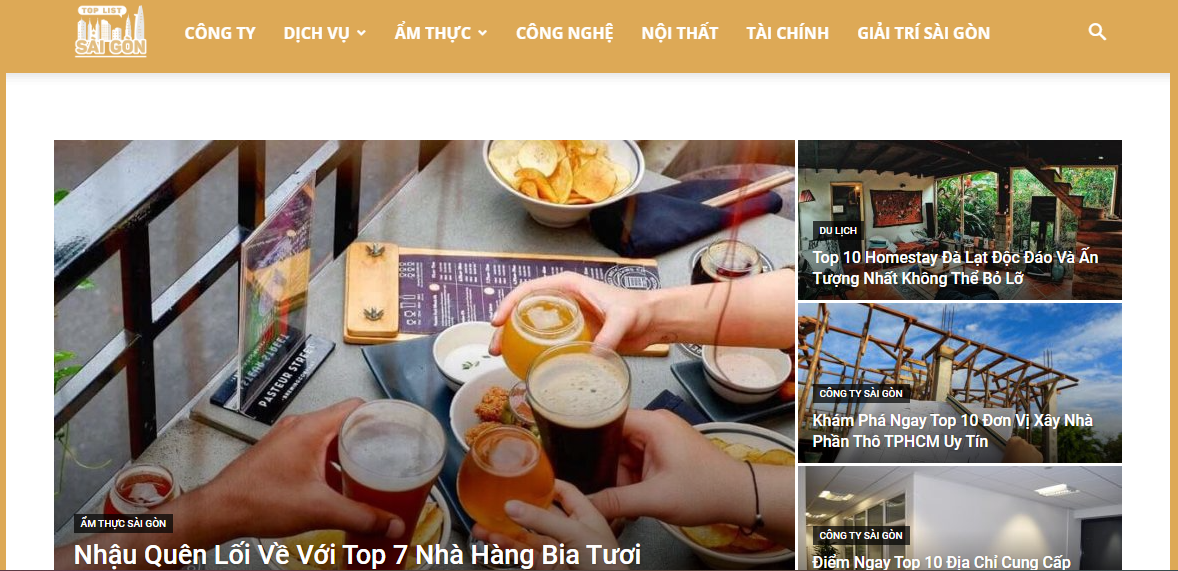
Task: Click Công Ty Sài Gòn tag on office article
Action: (x=861, y=535)
